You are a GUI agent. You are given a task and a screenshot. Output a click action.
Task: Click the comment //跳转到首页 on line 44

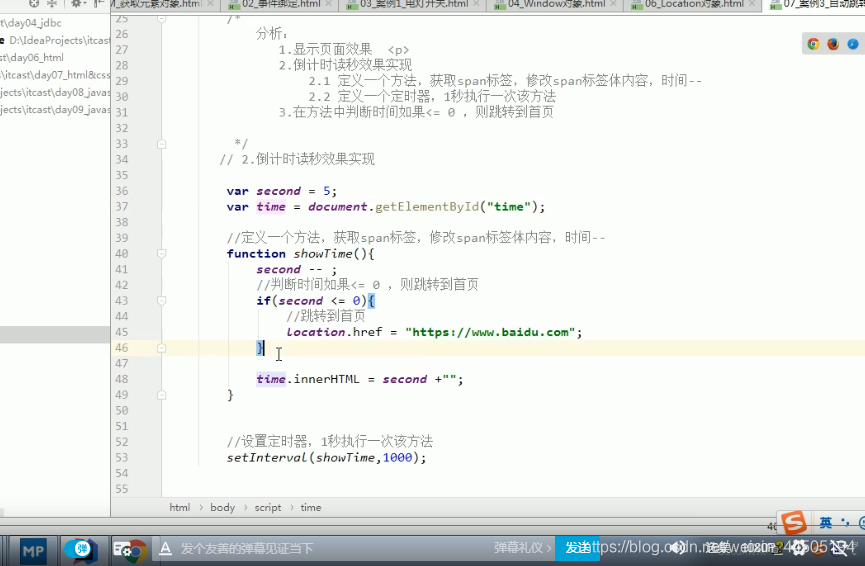[x=325, y=316]
